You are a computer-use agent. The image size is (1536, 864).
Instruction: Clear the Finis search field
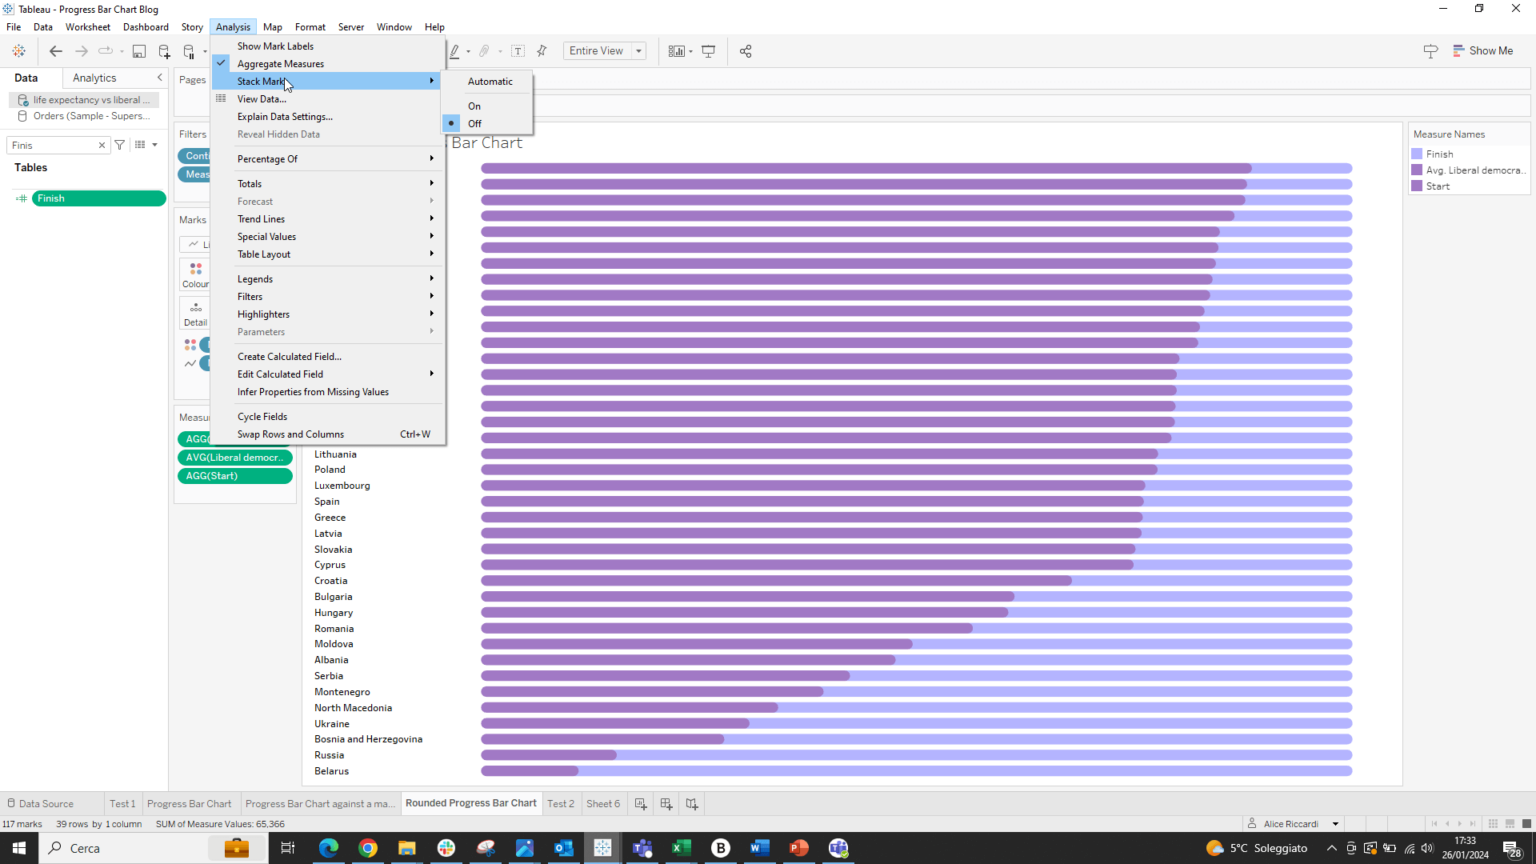[101, 144]
